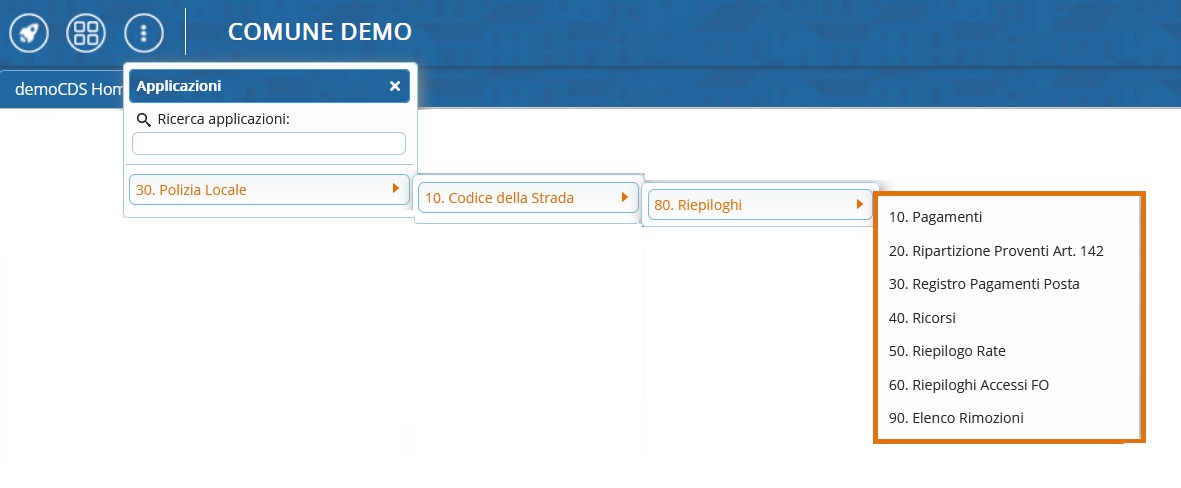Open 30. Registro Pagamenti Posta
Screen dimensions: 1181x488
click(983, 284)
